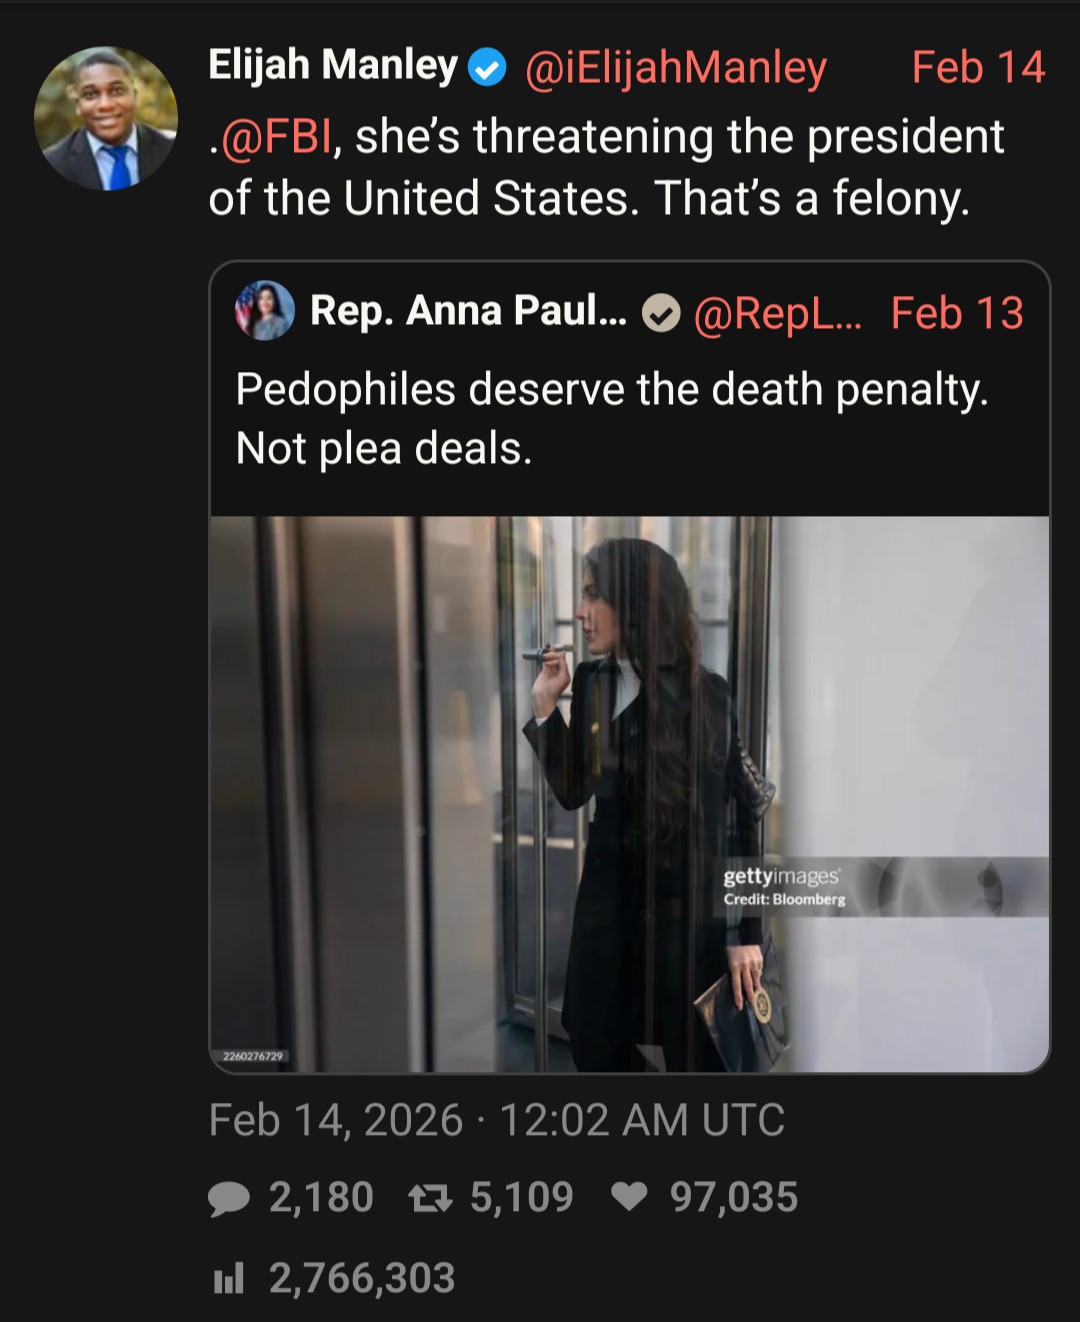Viewport: 1080px width, 1322px height.
Task: Click the retweet arrows icon
Action: point(430,1198)
